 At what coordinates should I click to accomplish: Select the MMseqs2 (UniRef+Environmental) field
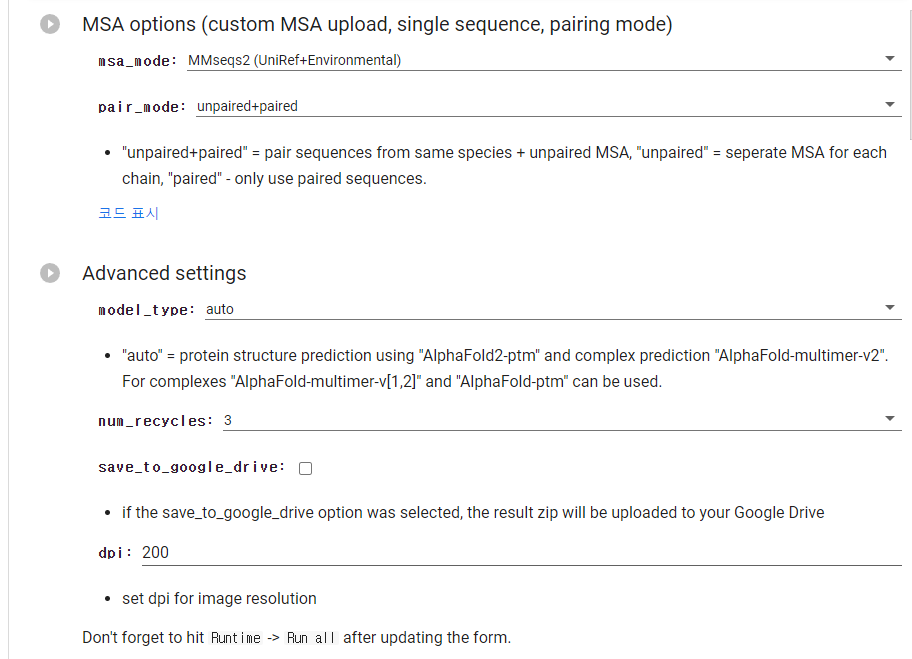(544, 60)
